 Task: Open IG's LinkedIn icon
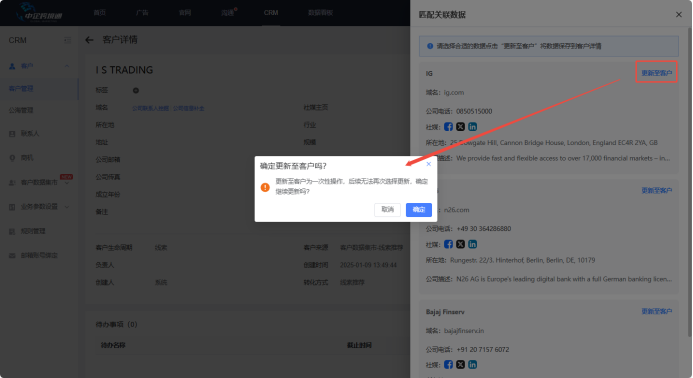pyautogui.click(x=472, y=127)
